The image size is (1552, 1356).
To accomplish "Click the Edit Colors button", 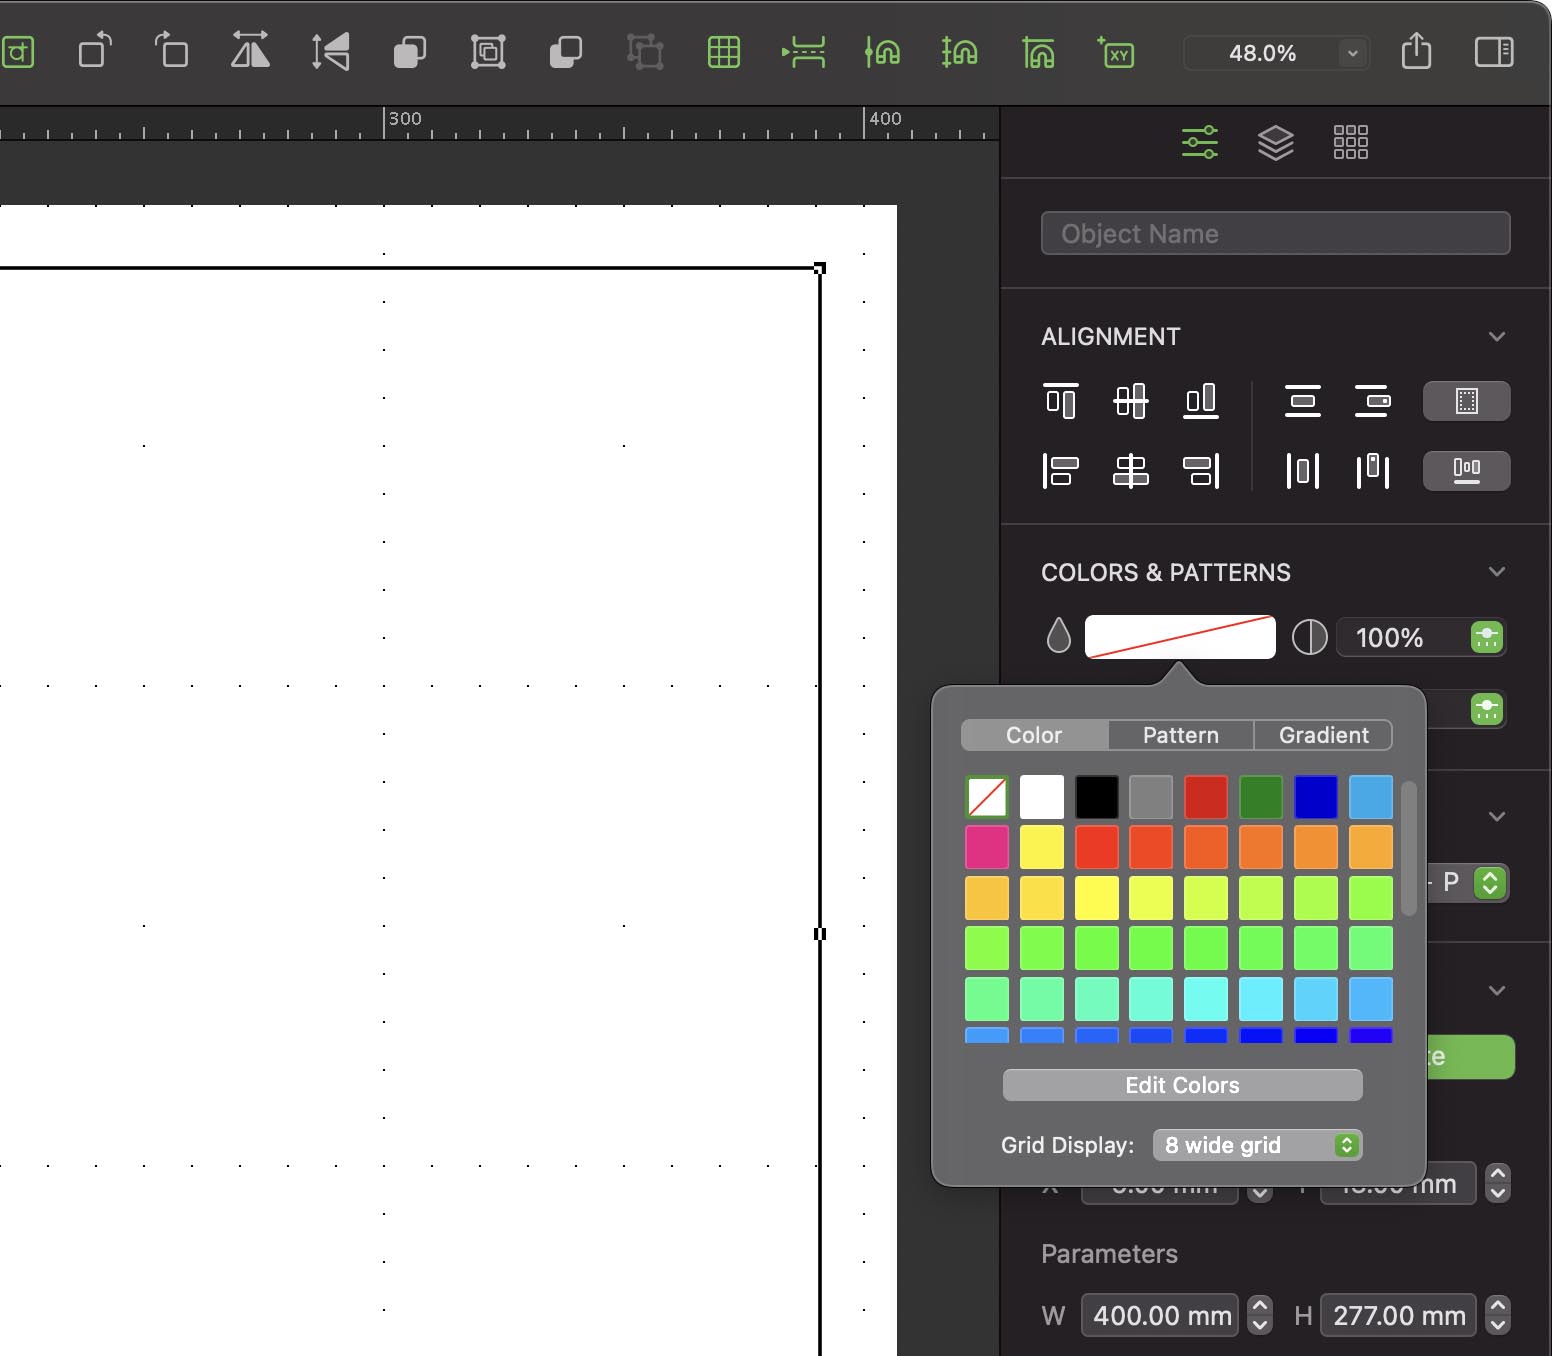I will 1182,1085.
